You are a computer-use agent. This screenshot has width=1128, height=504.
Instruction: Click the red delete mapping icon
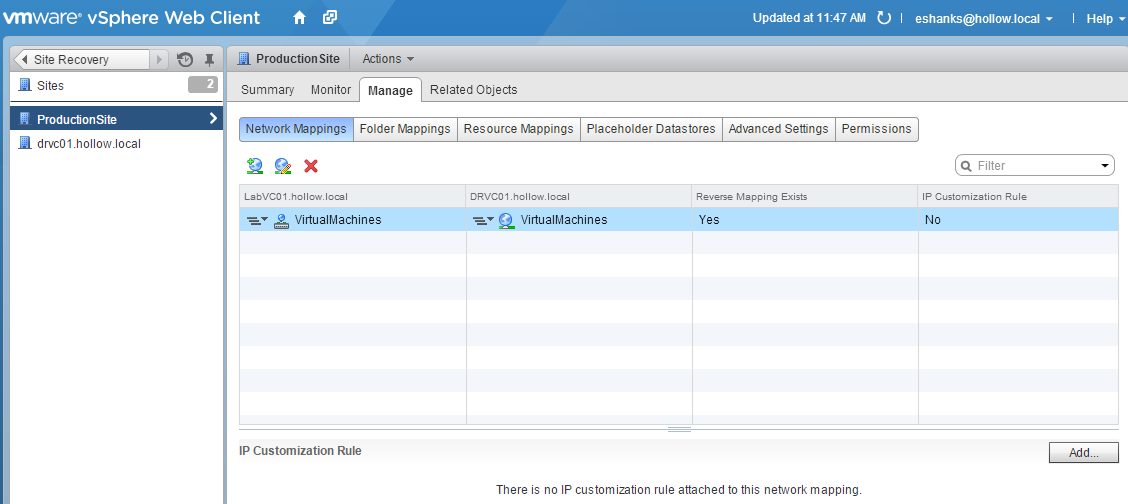tap(311, 166)
